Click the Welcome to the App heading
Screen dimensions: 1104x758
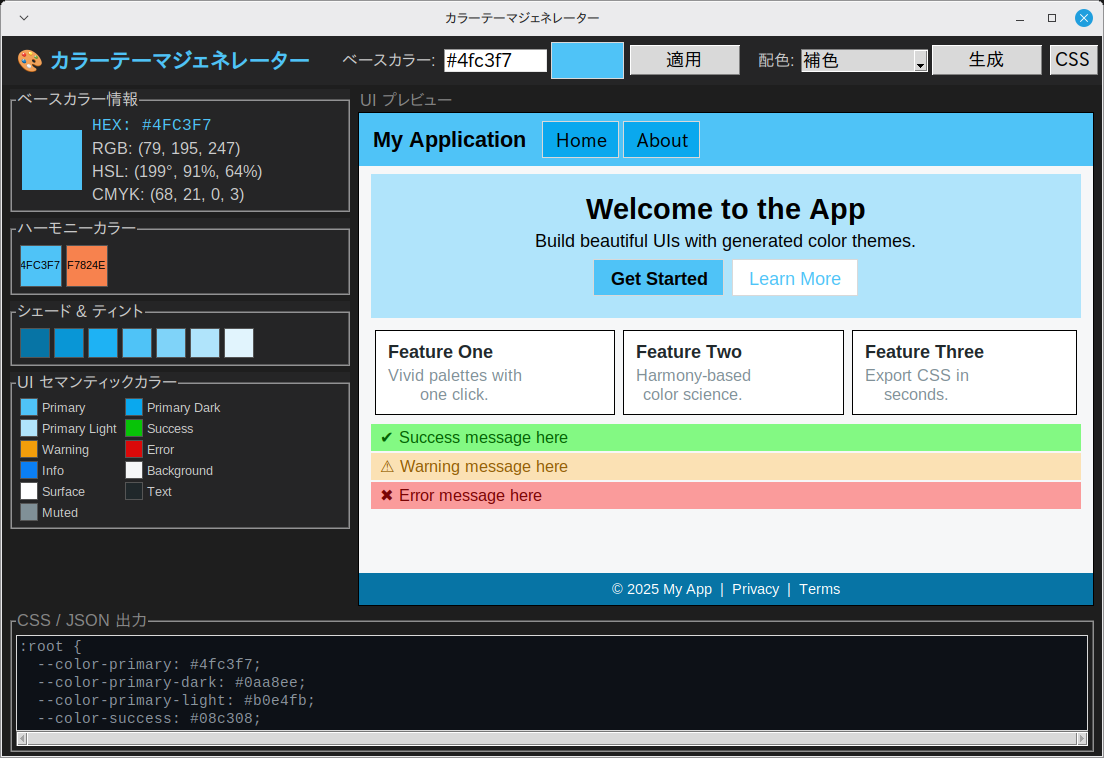click(x=725, y=209)
